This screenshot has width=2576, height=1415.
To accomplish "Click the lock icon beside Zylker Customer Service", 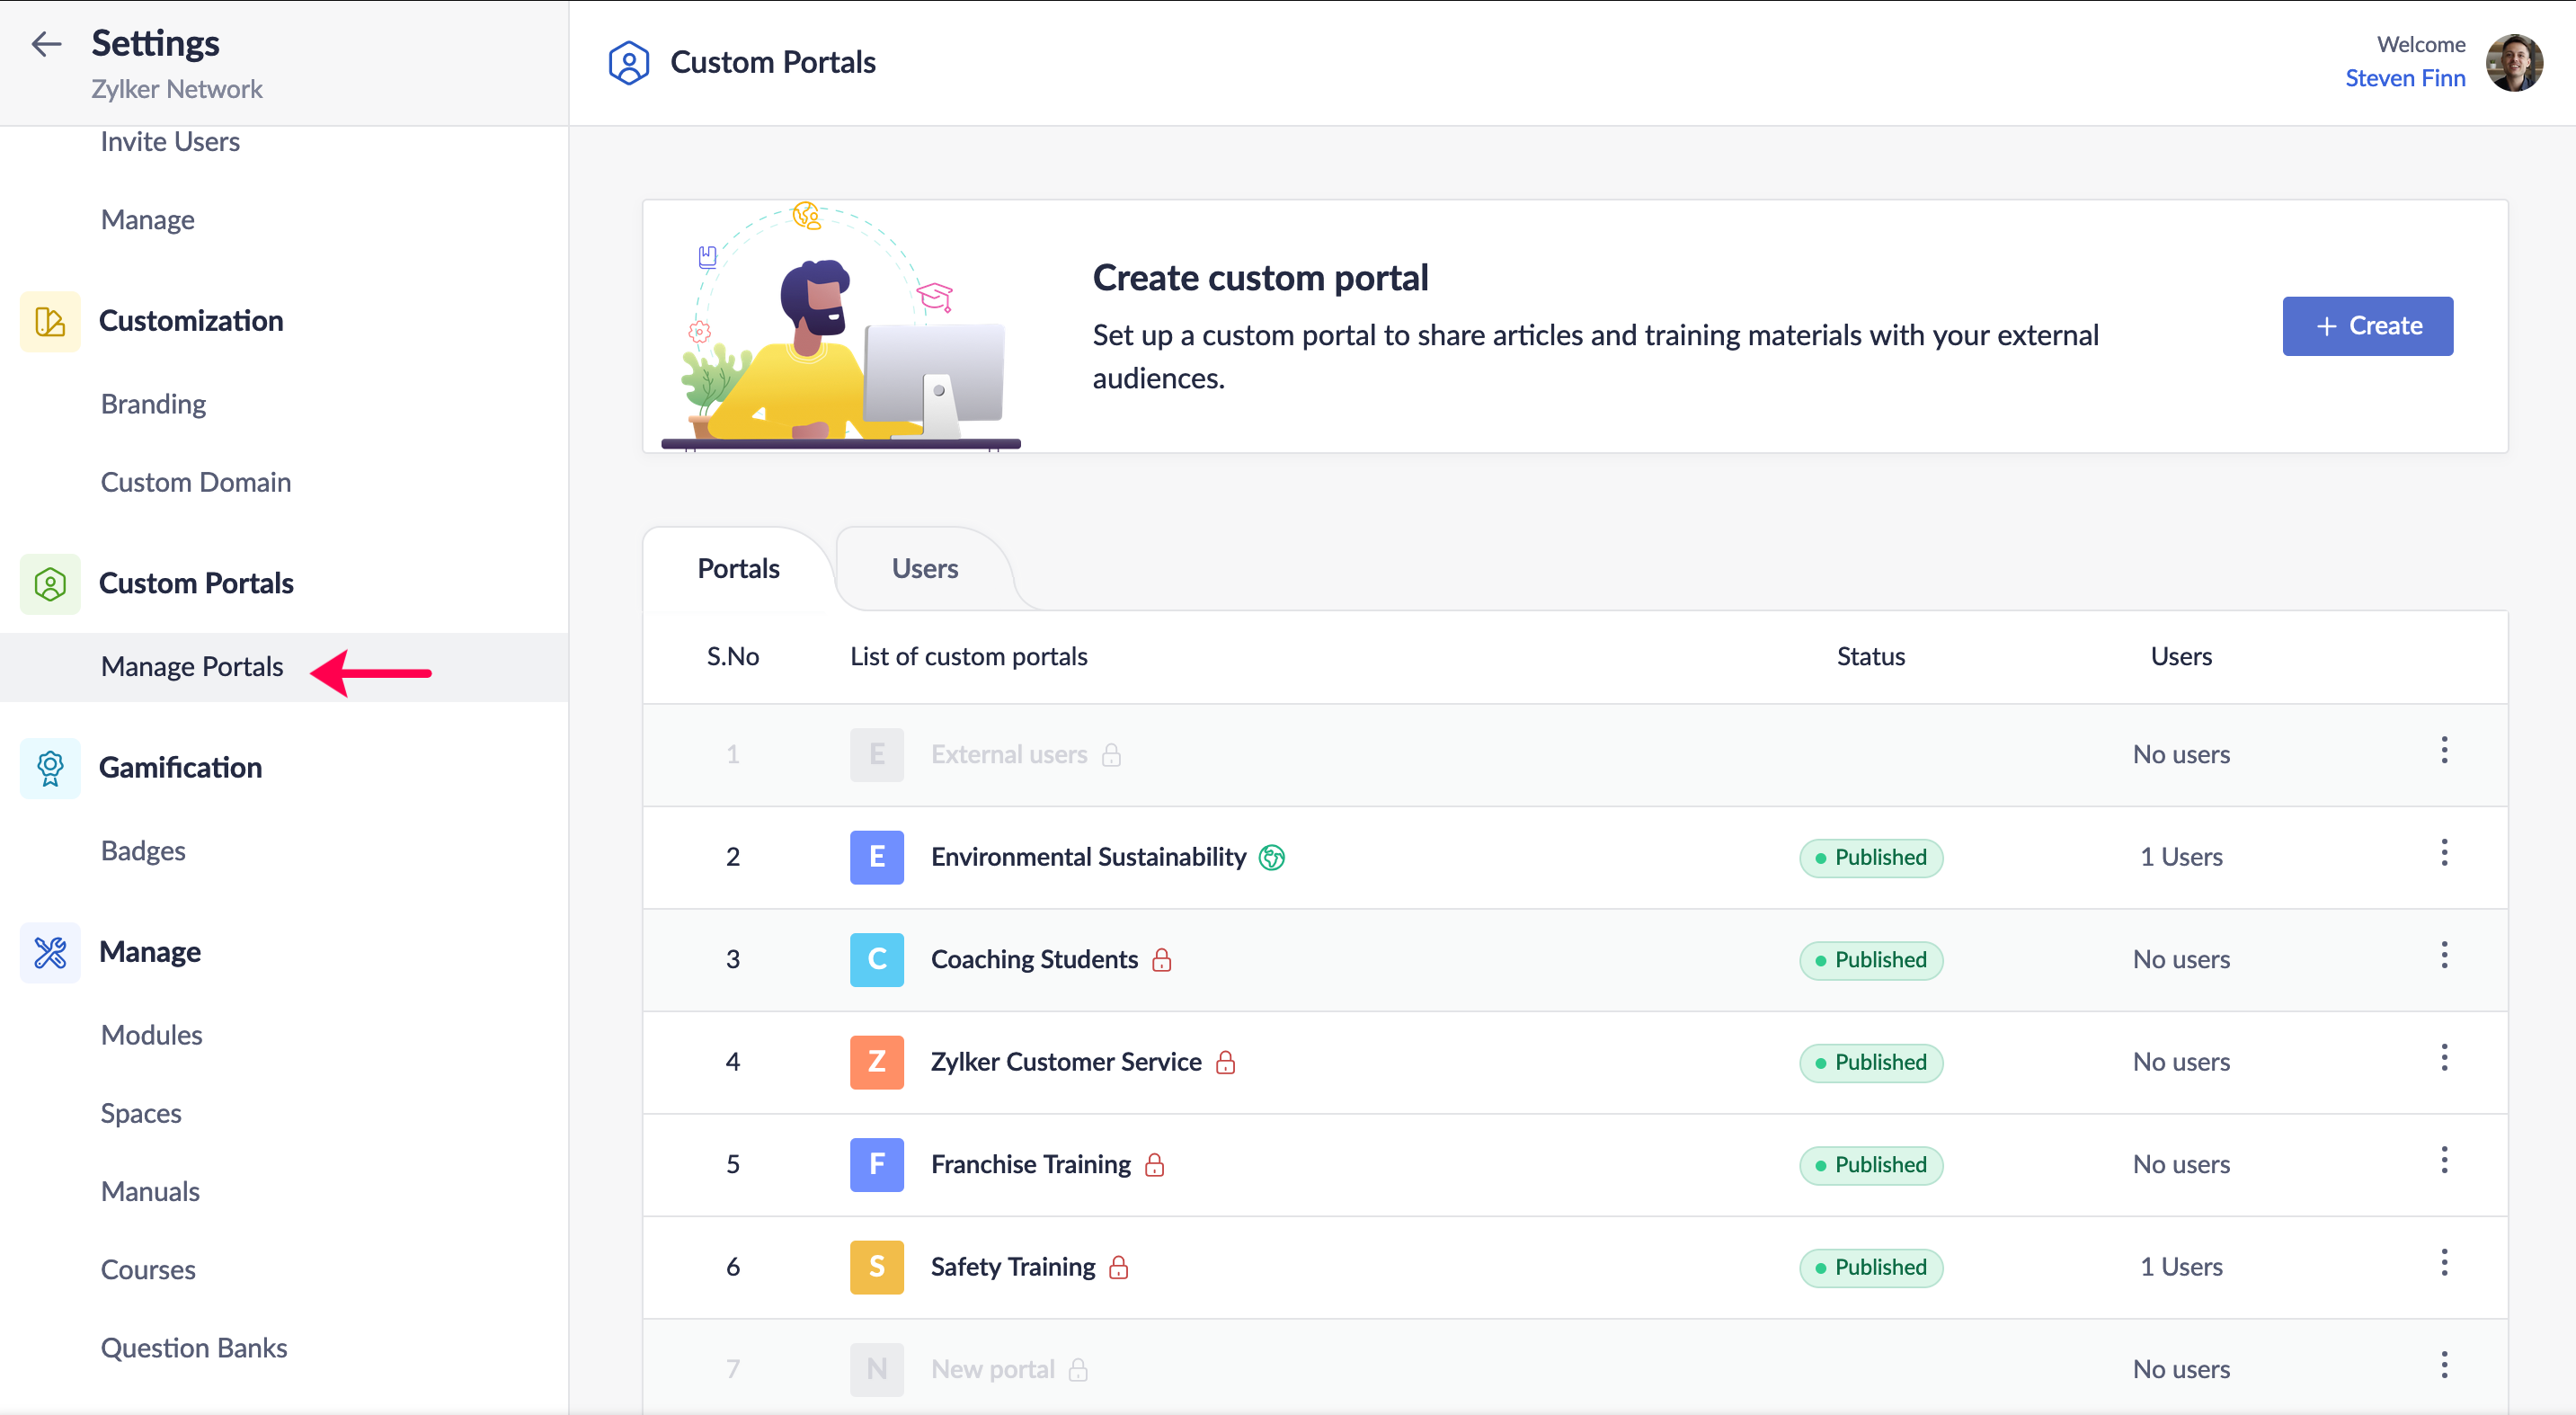I will 1225,1062.
